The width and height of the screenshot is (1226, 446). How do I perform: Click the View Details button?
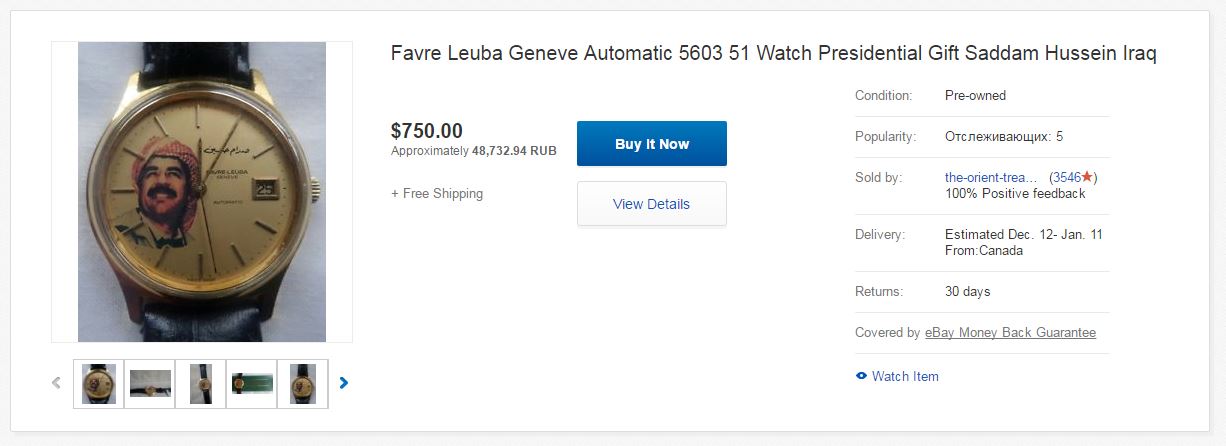(651, 204)
